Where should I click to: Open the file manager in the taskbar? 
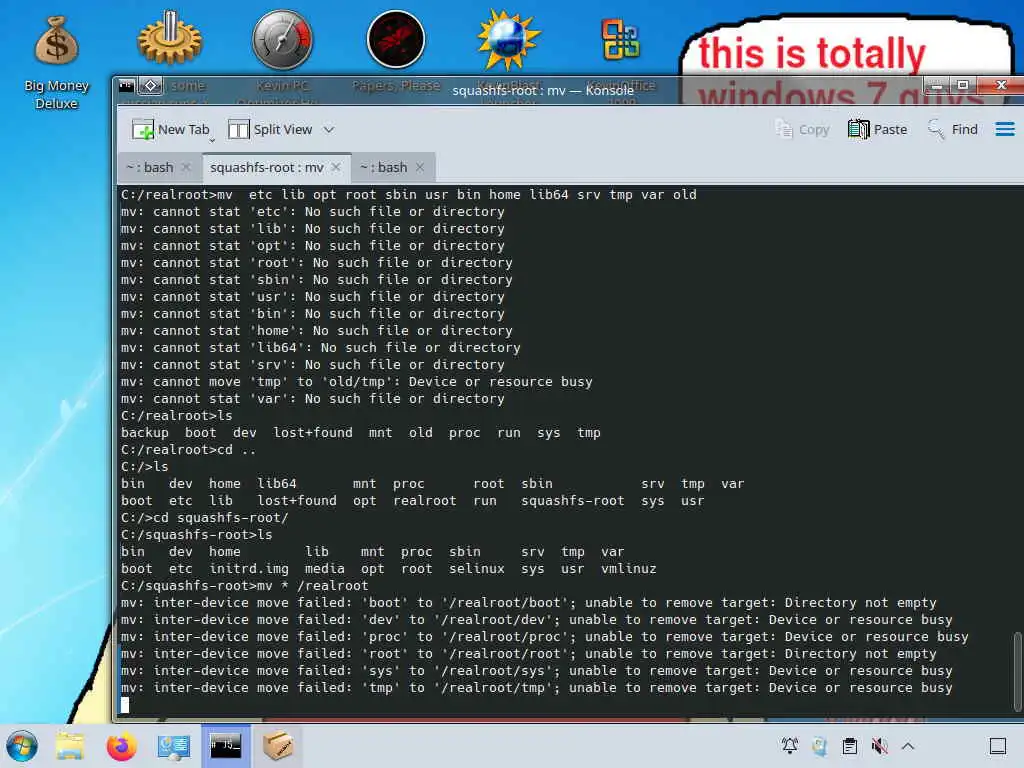pos(70,746)
